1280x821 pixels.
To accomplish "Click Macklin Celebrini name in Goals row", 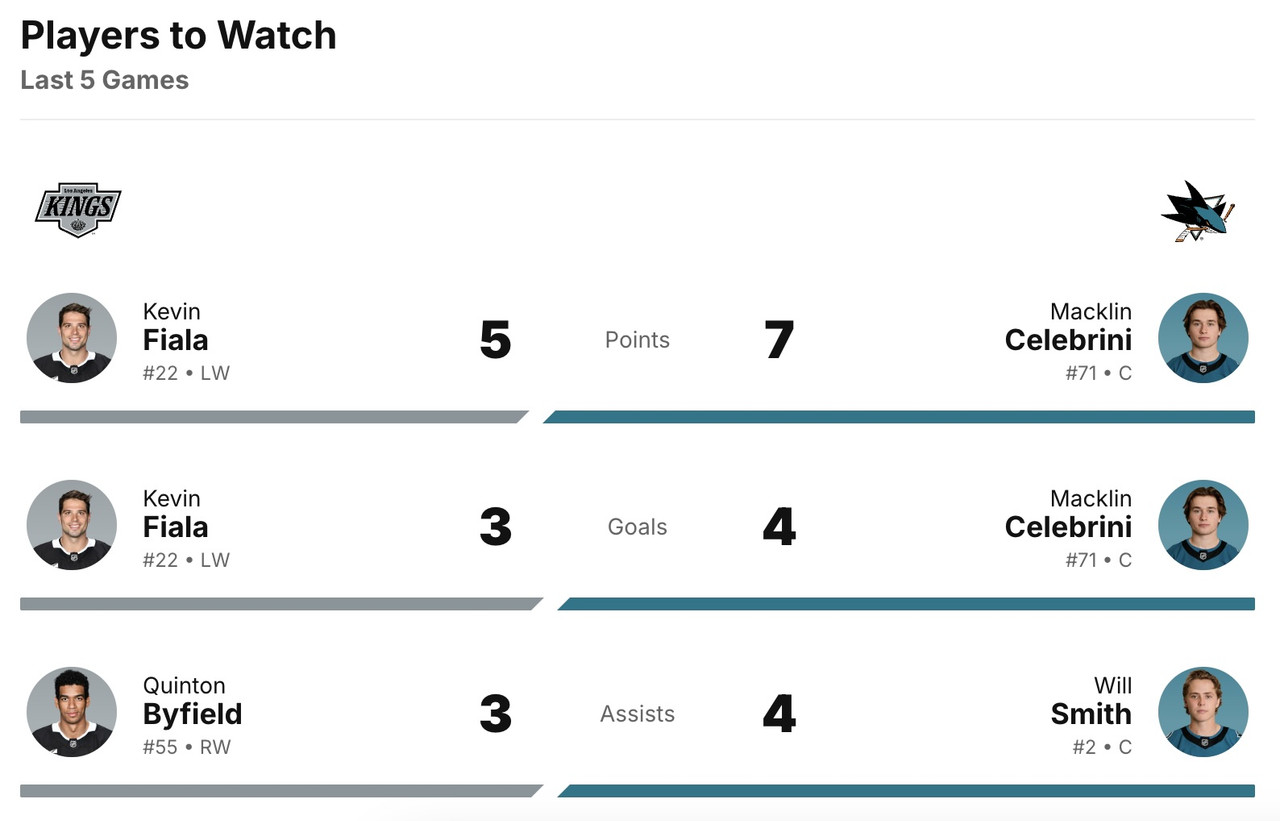I will pyautogui.click(x=1068, y=527).
